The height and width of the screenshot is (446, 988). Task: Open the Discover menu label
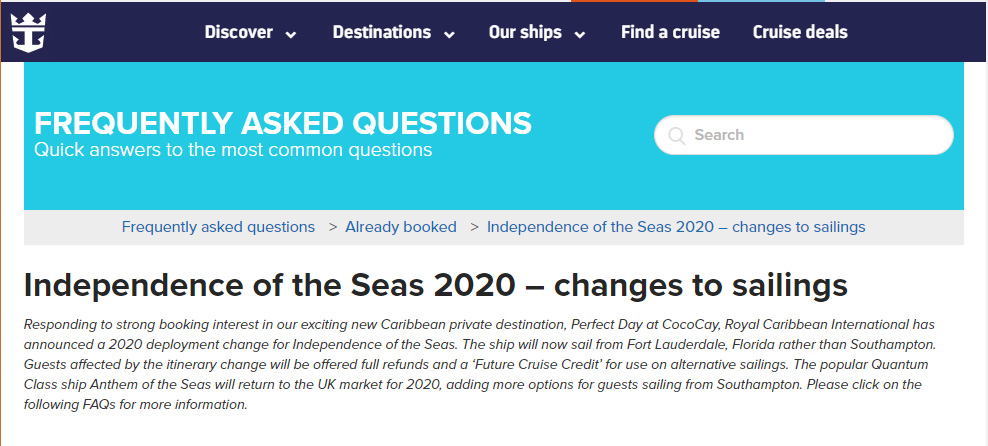pos(238,32)
